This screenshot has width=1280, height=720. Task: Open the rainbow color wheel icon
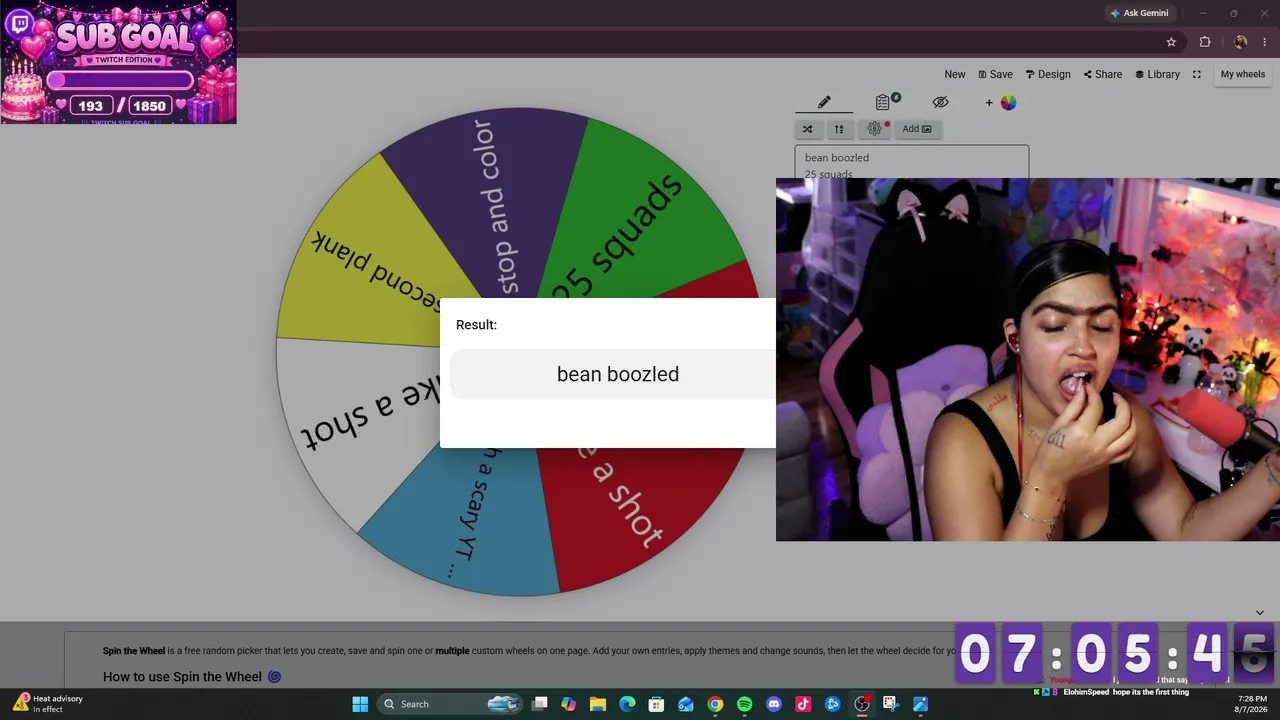pyautogui.click(x=1008, y=102)
